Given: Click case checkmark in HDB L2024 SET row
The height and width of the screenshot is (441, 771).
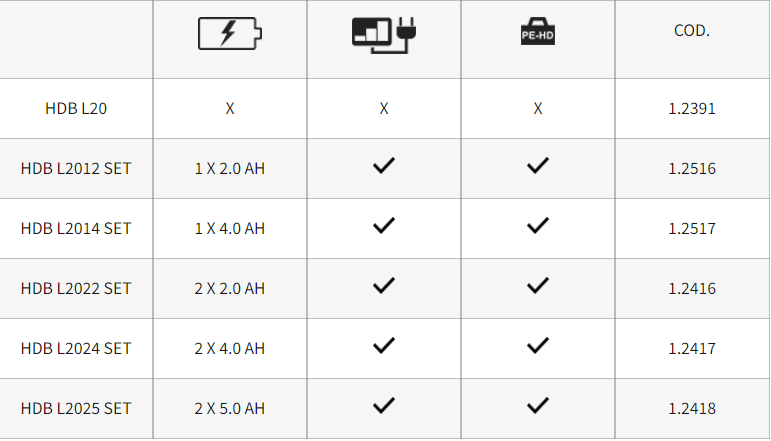Looking at the screenshot, I should click(x=538, y=346).
